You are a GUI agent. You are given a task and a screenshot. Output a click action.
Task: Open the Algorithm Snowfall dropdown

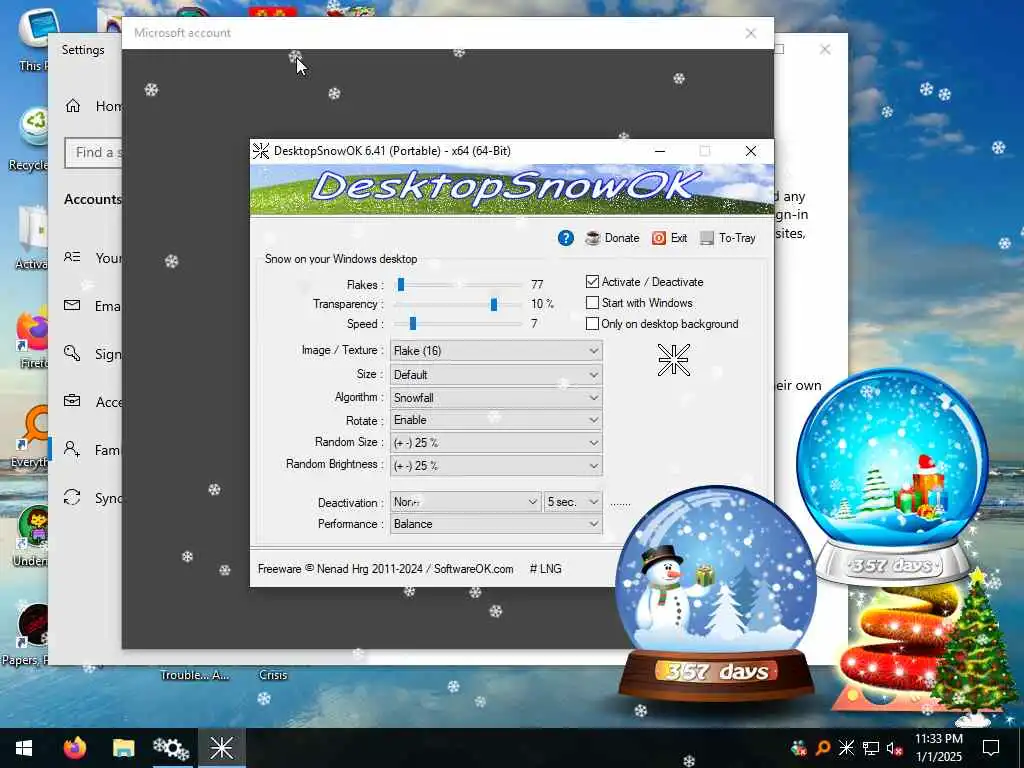[496, 397]
